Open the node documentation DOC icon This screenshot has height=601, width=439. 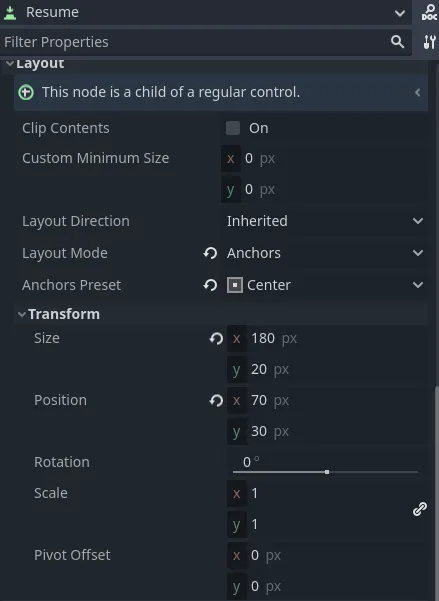click(429, 13)
